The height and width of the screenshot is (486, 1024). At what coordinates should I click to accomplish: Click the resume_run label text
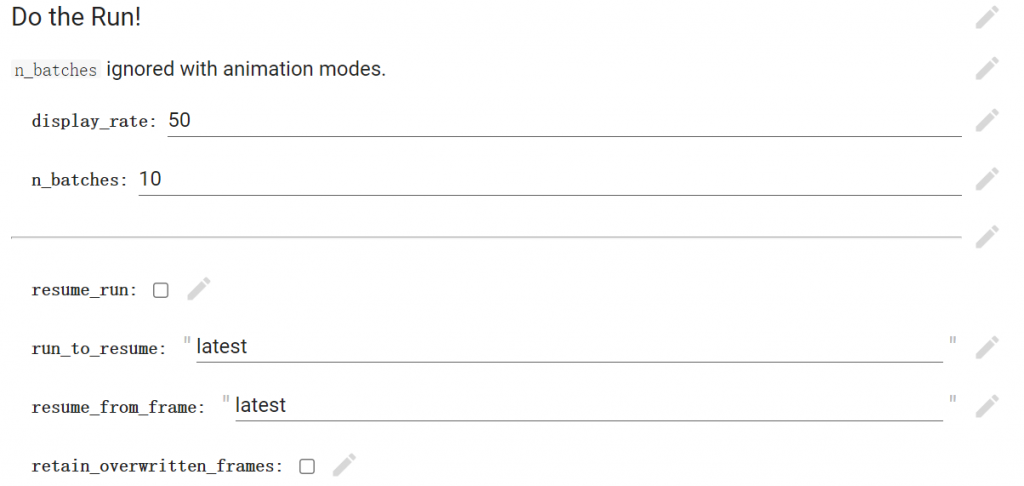84,291
